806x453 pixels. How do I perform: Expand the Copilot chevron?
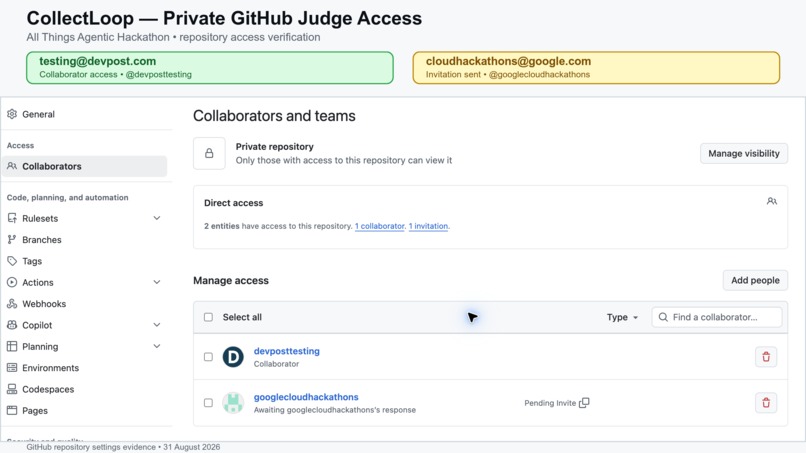(x=157, y=325)
